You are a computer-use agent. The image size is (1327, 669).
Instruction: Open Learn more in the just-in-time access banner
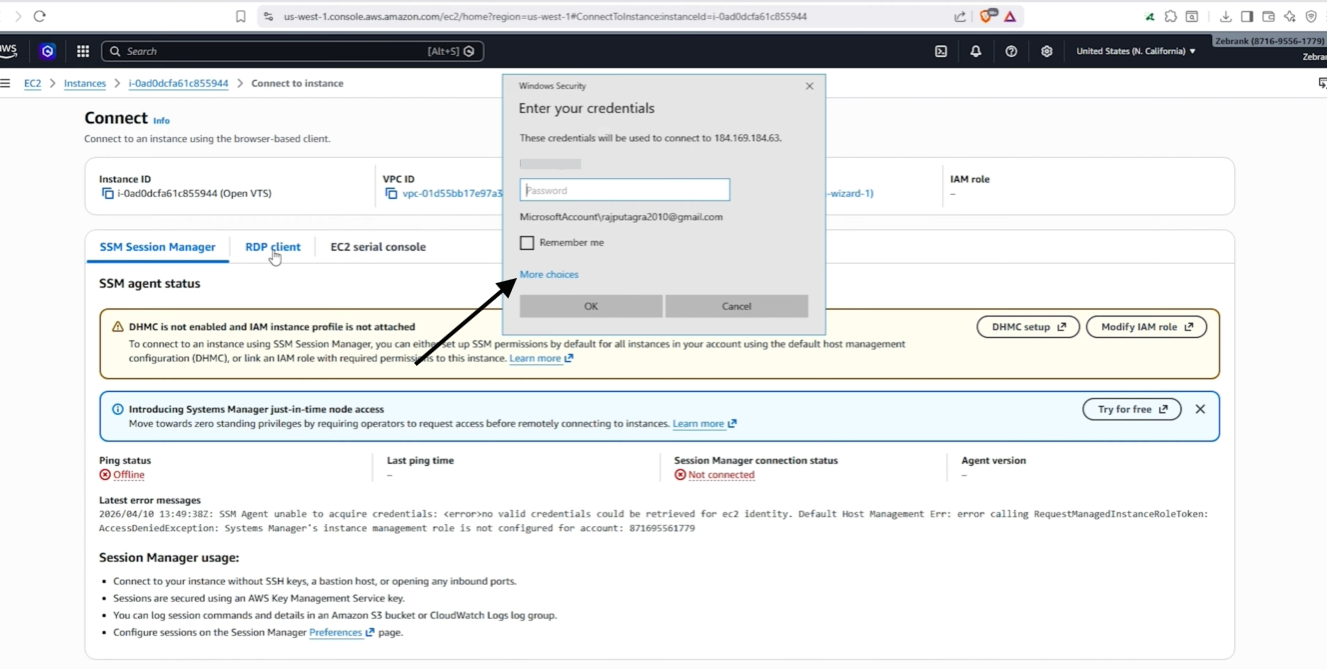pyautogui.click(x=704, y=424)
